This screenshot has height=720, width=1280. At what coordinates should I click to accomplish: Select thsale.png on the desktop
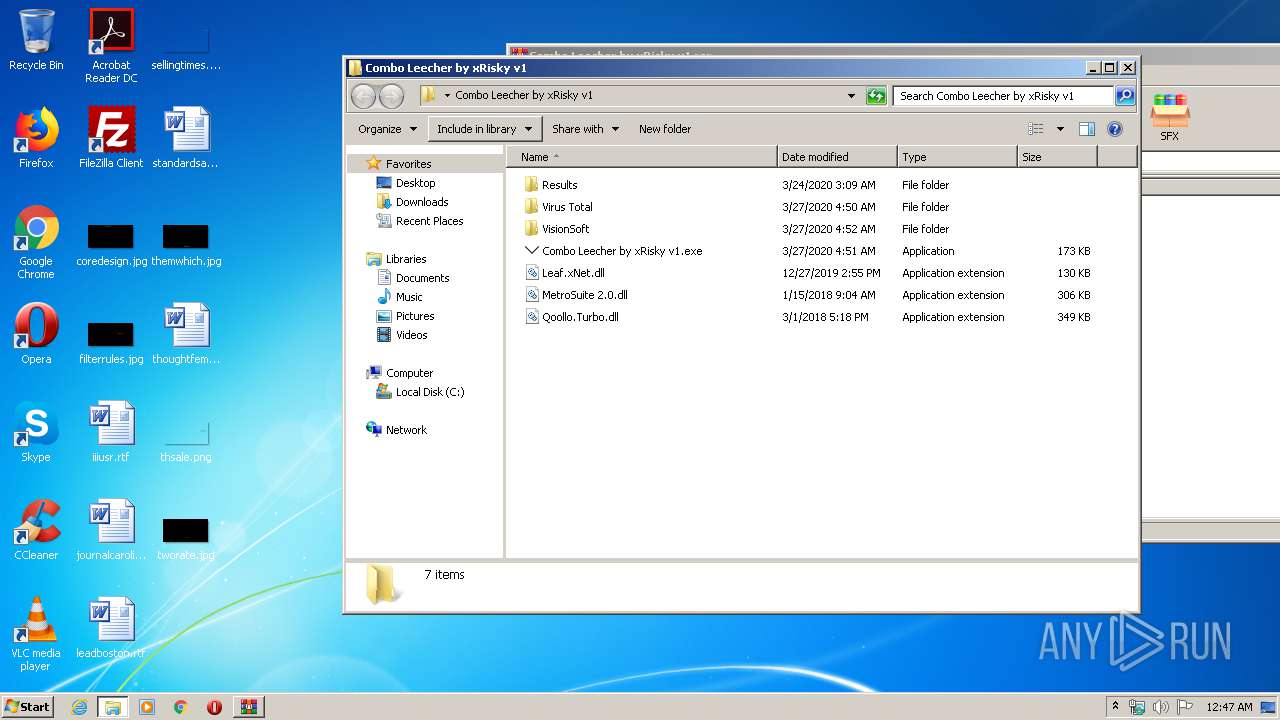(x=186, y=442)
